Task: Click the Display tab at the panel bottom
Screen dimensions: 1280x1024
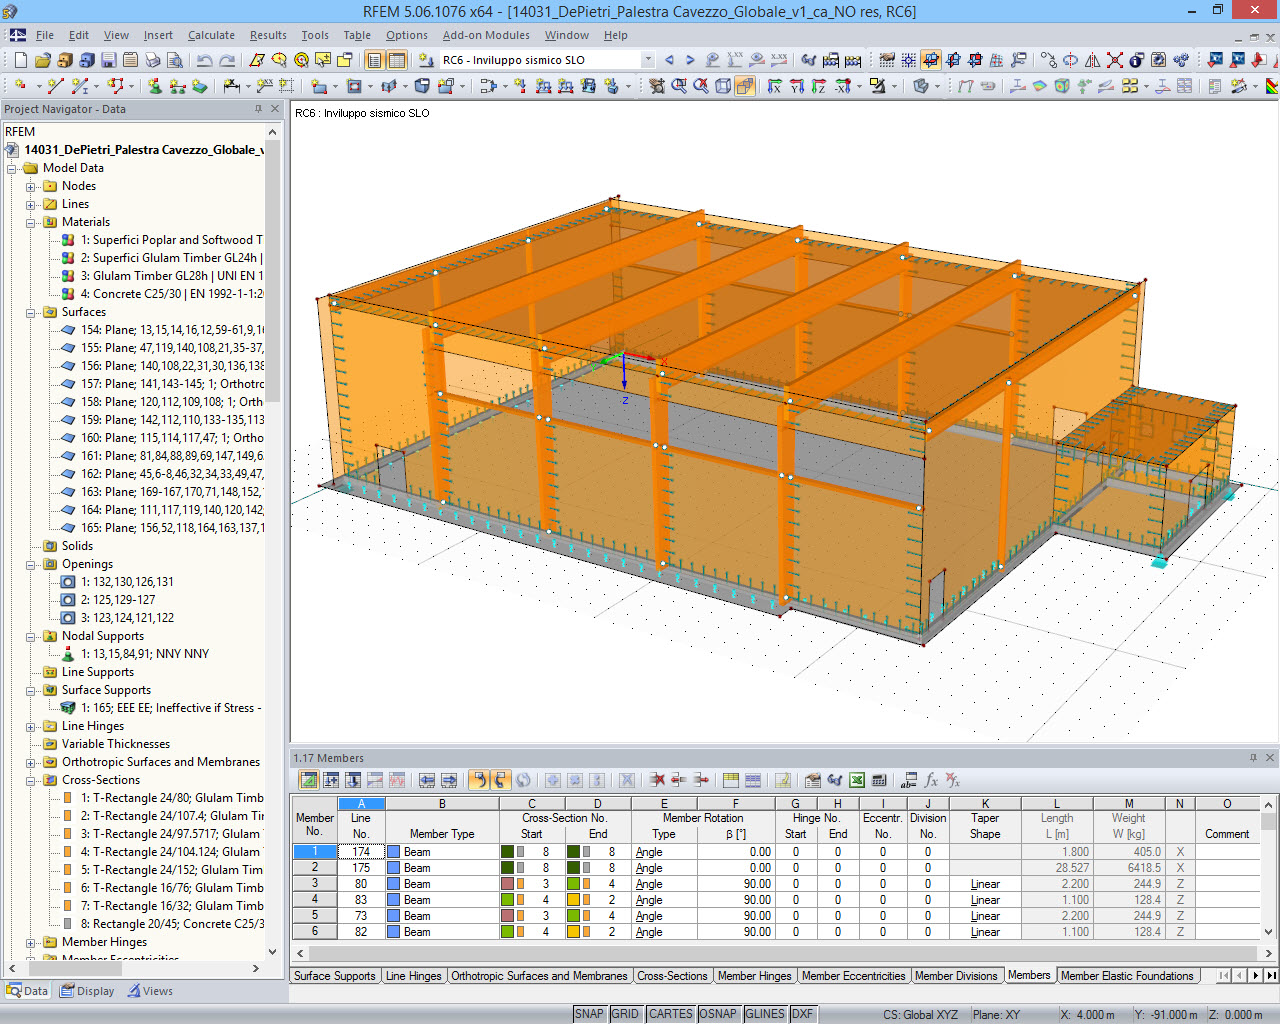Action: pyautogui.click(x=97, y=991)
